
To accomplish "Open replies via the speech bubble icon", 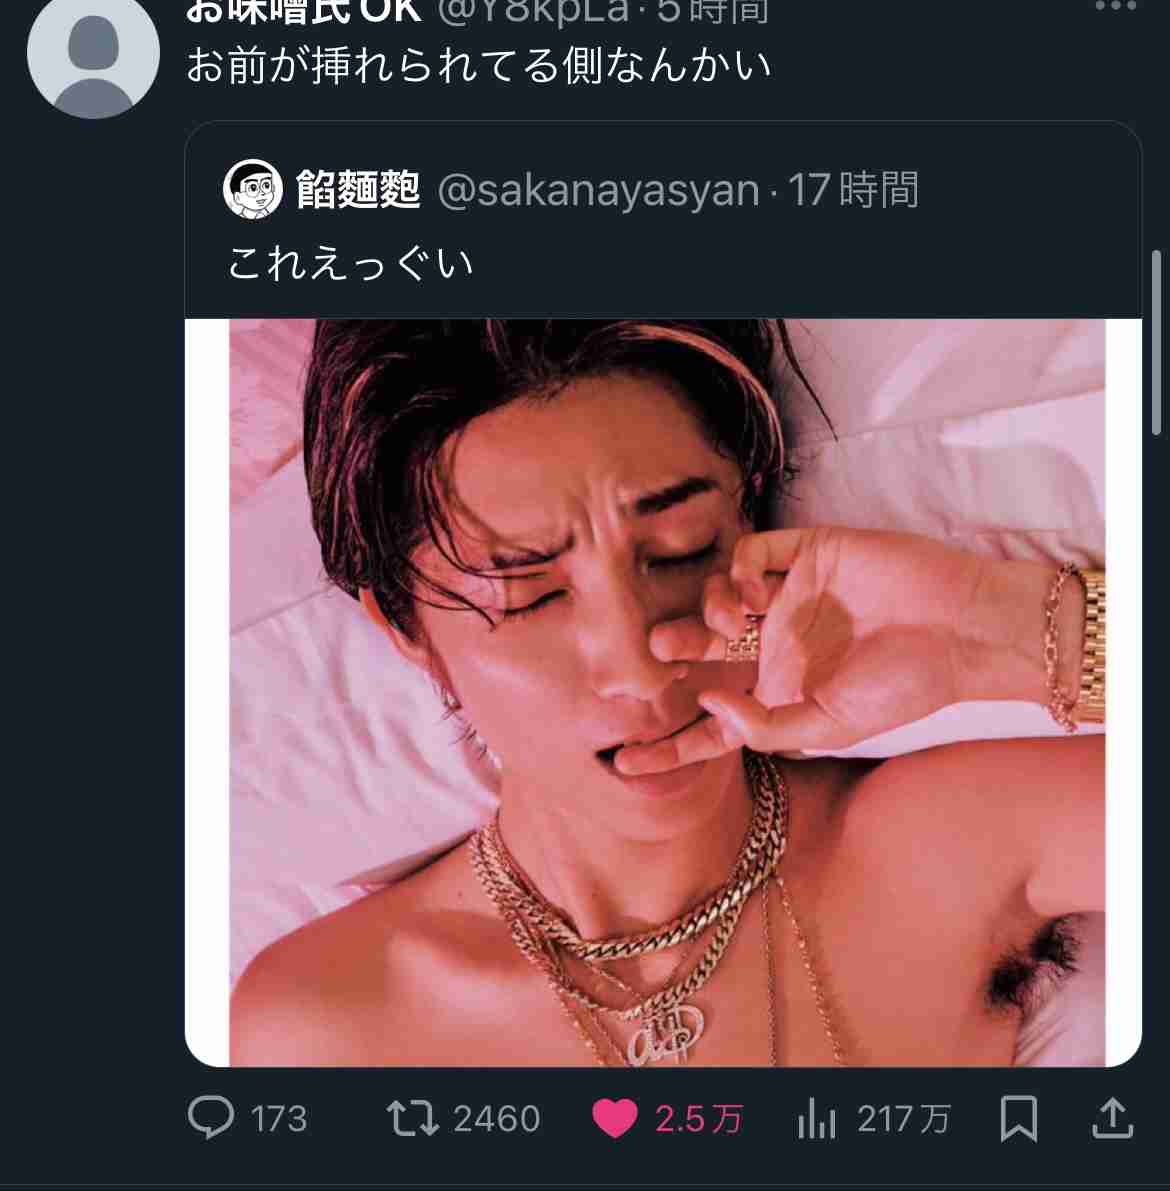I will tap(211, 1117).
